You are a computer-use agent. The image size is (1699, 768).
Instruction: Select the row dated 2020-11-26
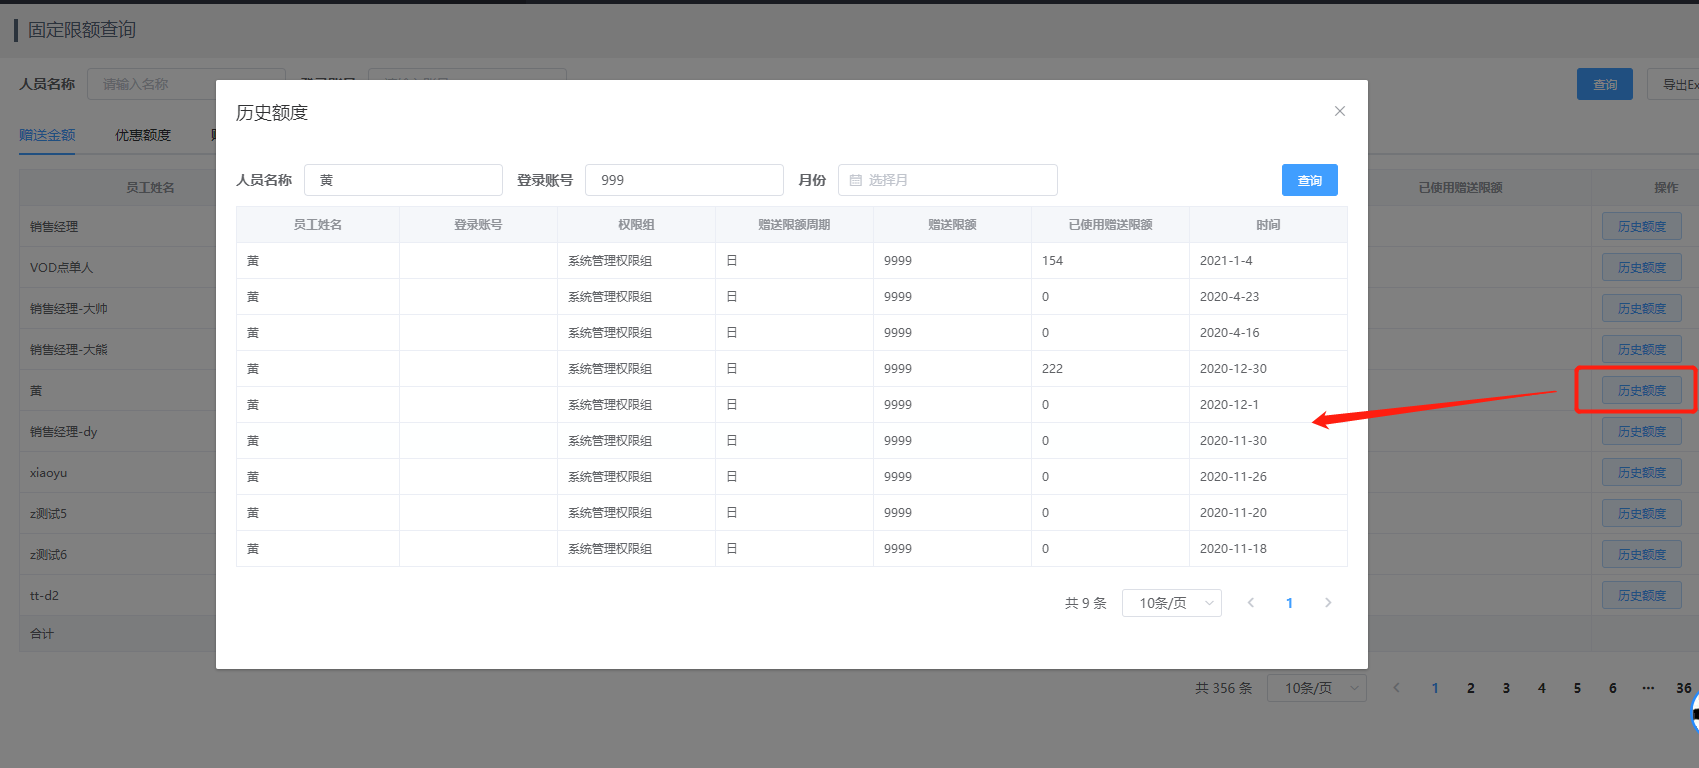[x=792, y=477]
